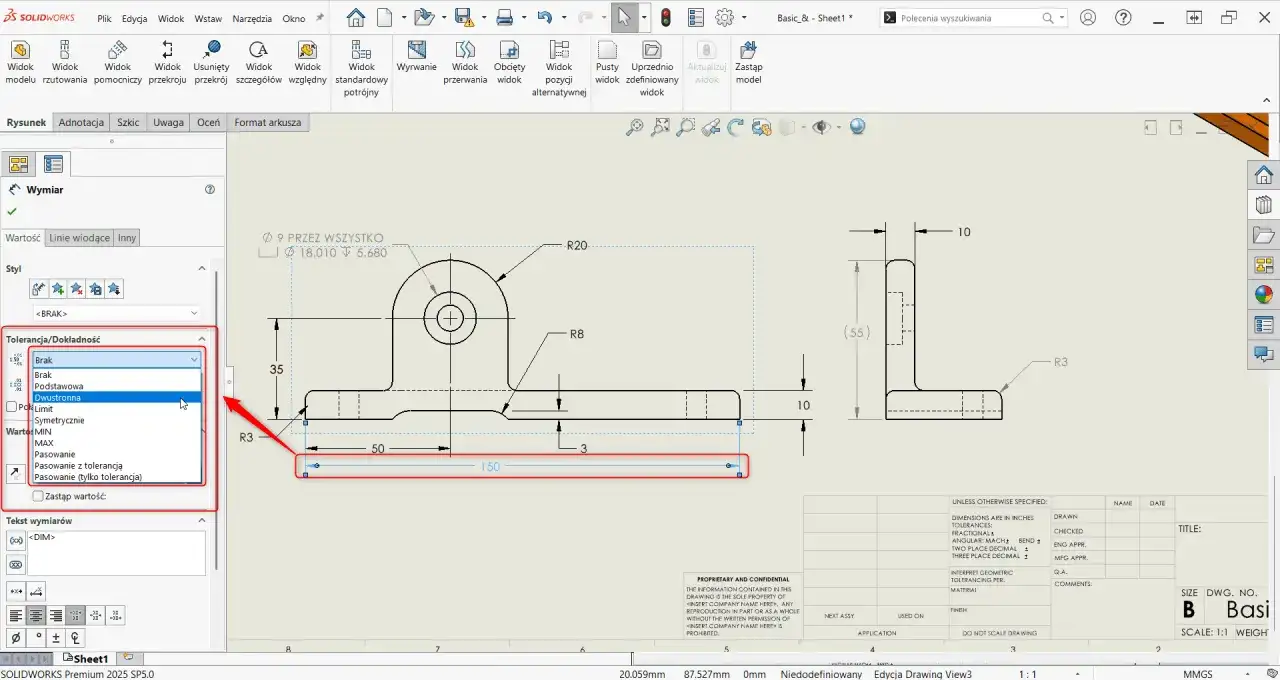Open the help question mark icon
The height and width of the screenshot is (680, 1280).
click(1123, 17)
